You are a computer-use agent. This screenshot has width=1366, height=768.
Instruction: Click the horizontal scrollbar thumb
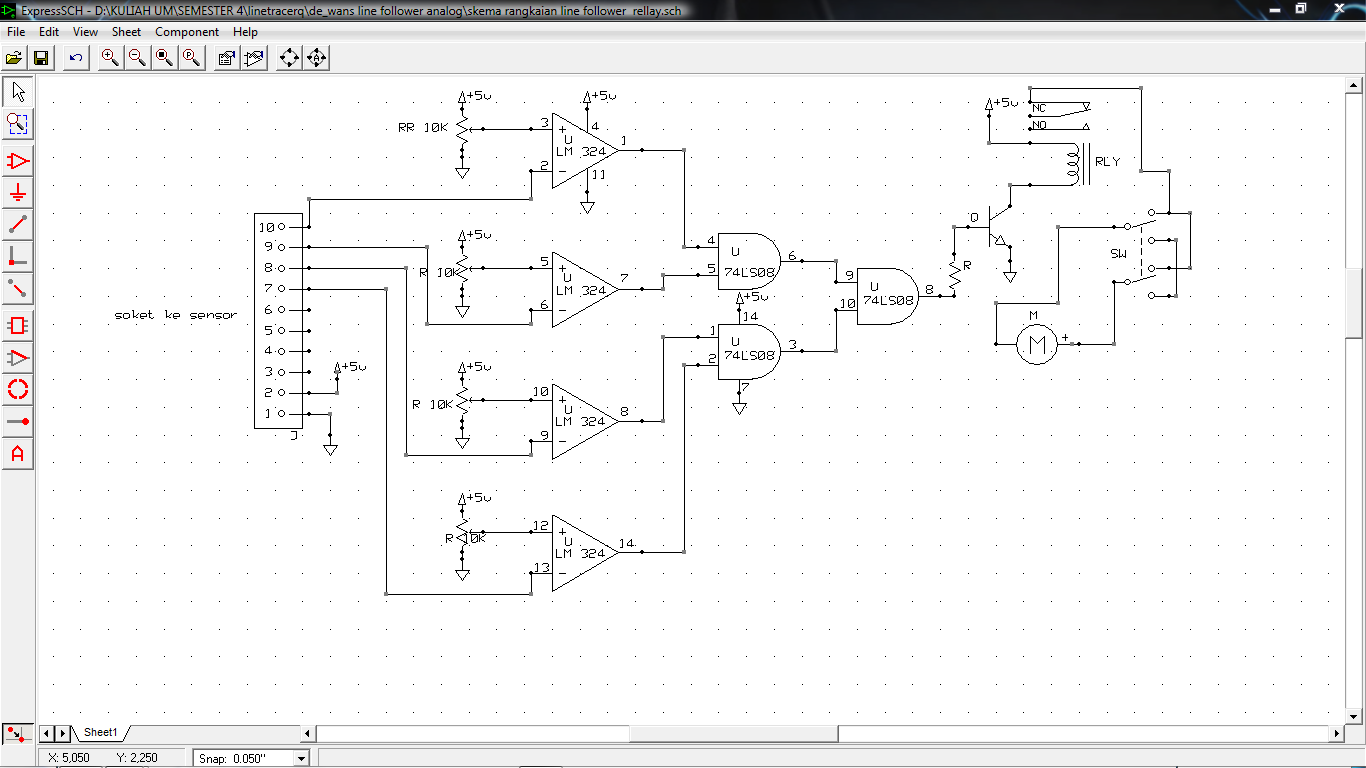coord(733,733)
